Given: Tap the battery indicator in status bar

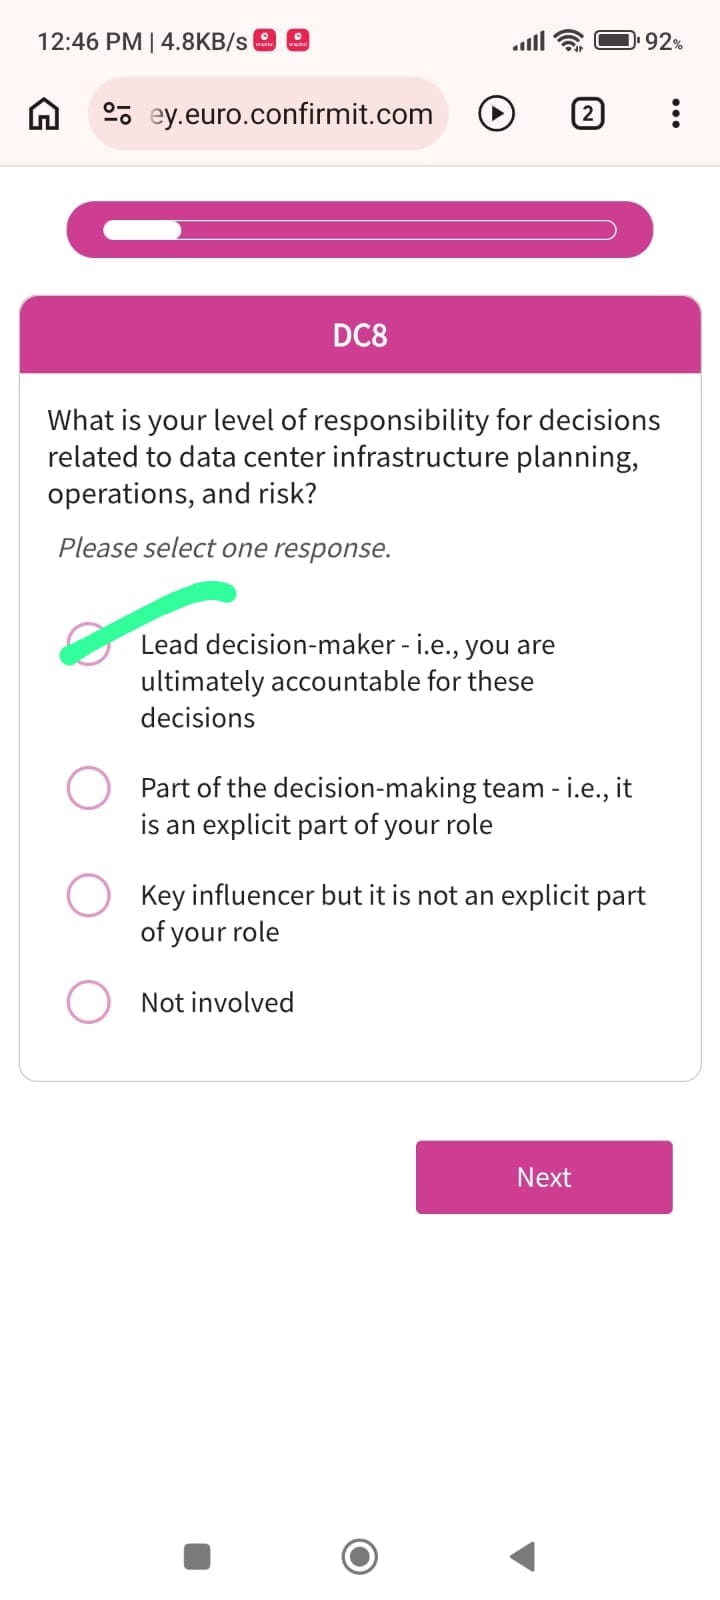Looking at the screenshot, I should point(616,41).
